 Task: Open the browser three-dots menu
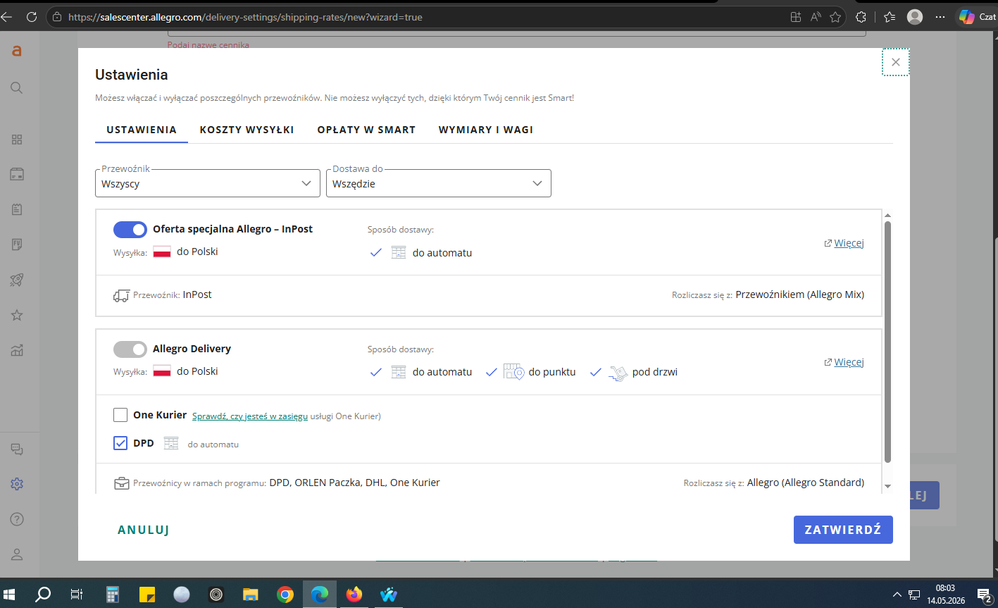click(940, 17)
